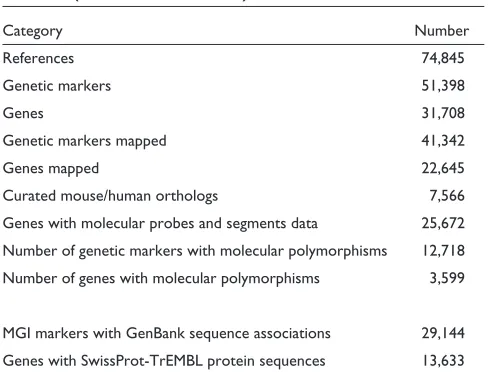Image resolution: width=488 pixels, height=380 pixels.
Task: Select the References row label
Action: coord(38,58)
